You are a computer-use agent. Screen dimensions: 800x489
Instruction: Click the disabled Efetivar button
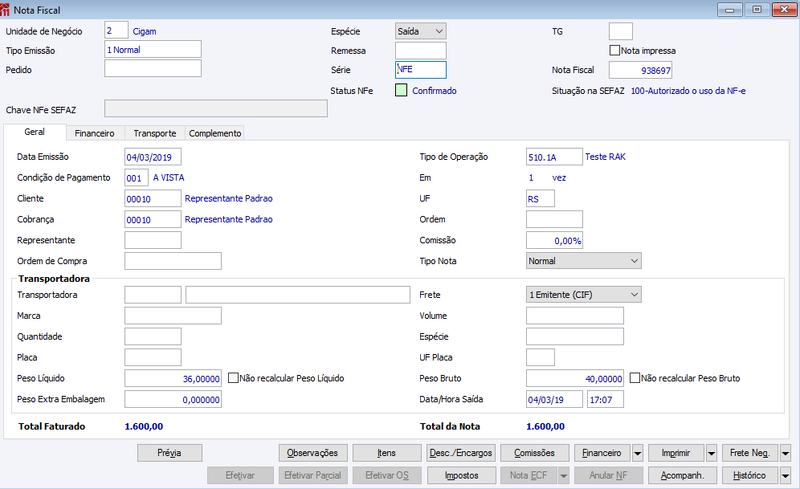(x=240, y=475)
